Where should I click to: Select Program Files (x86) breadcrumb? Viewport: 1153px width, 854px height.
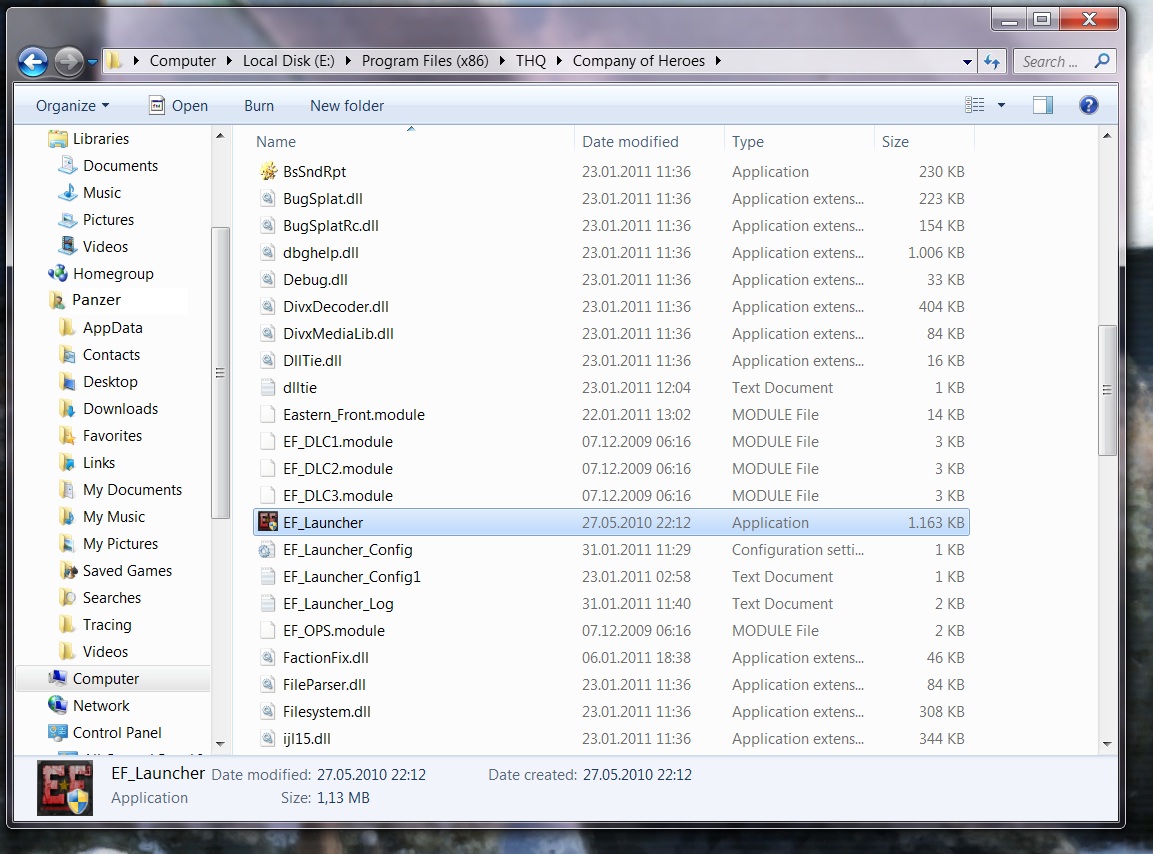tap(424, 61)
